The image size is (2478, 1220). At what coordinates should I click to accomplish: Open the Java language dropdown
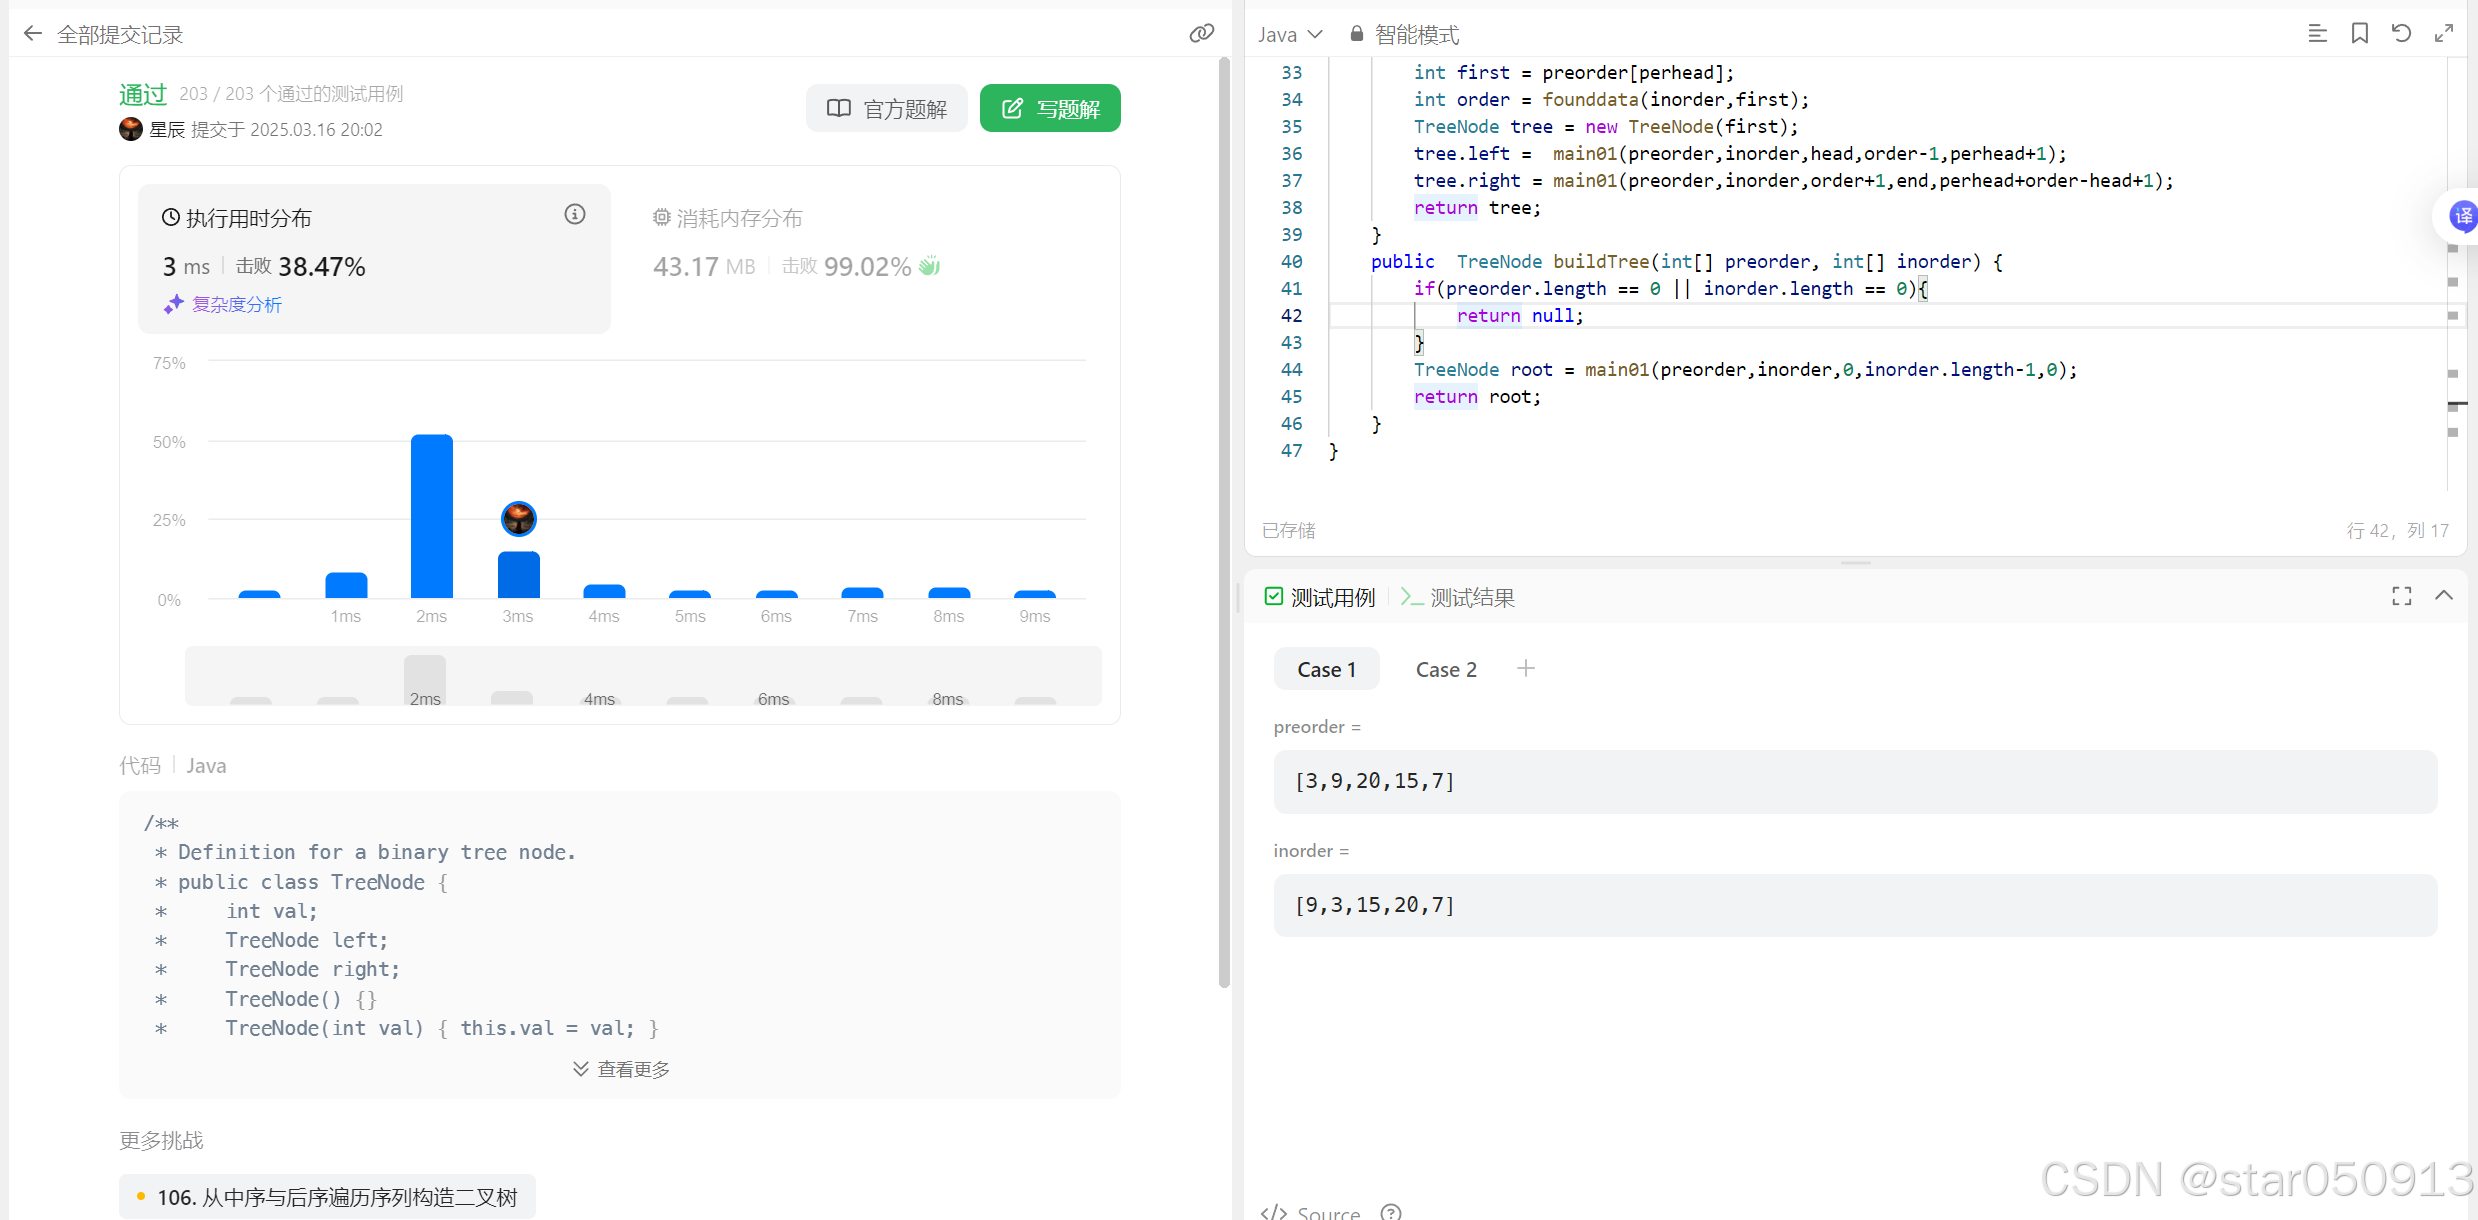(x=1290, y=35)
